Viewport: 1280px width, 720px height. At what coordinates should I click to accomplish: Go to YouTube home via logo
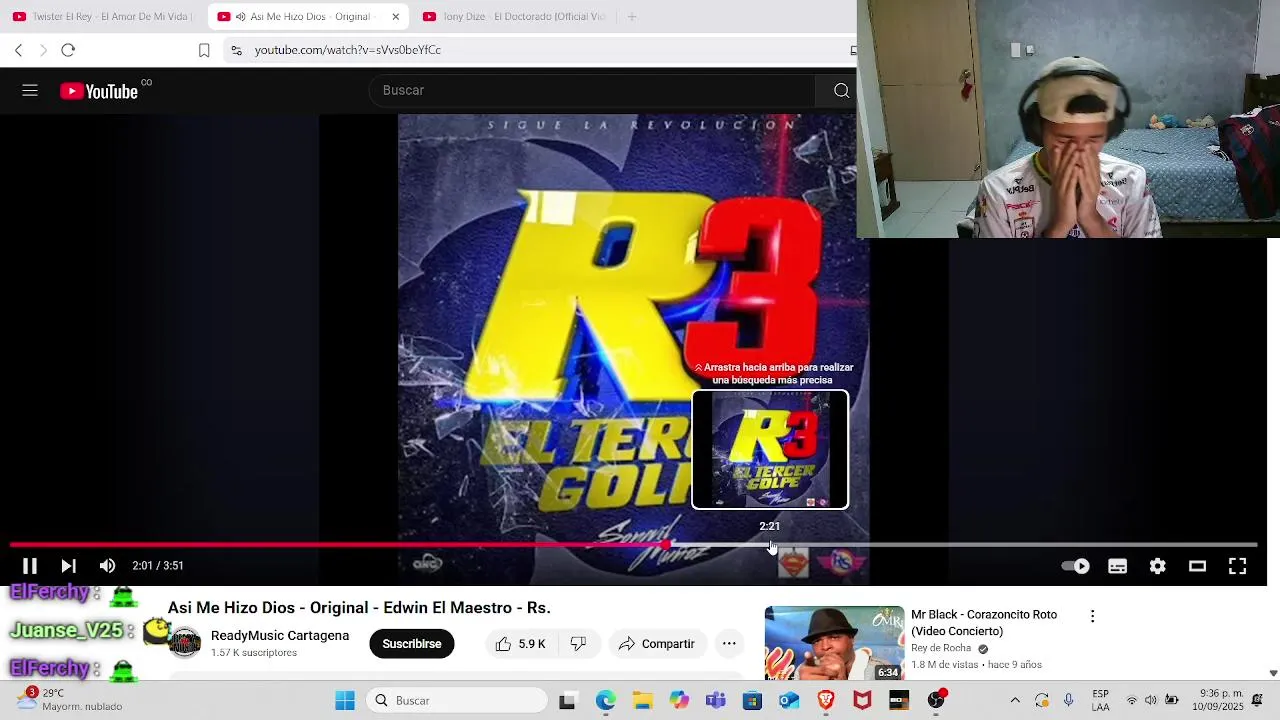click(98, 91)
